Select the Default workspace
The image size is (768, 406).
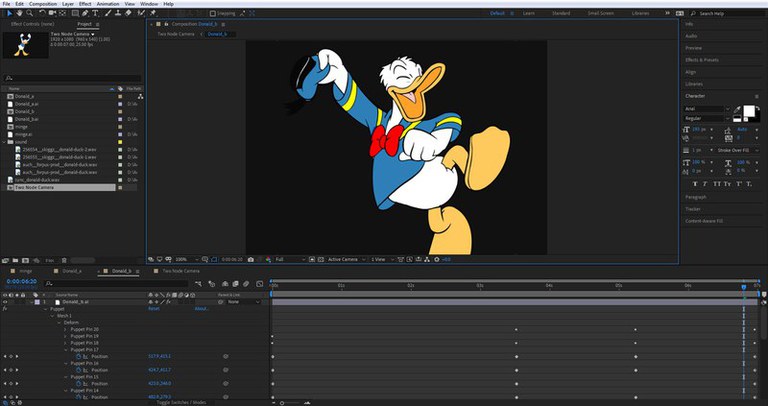pyautogui.click(x=497, y=13)
